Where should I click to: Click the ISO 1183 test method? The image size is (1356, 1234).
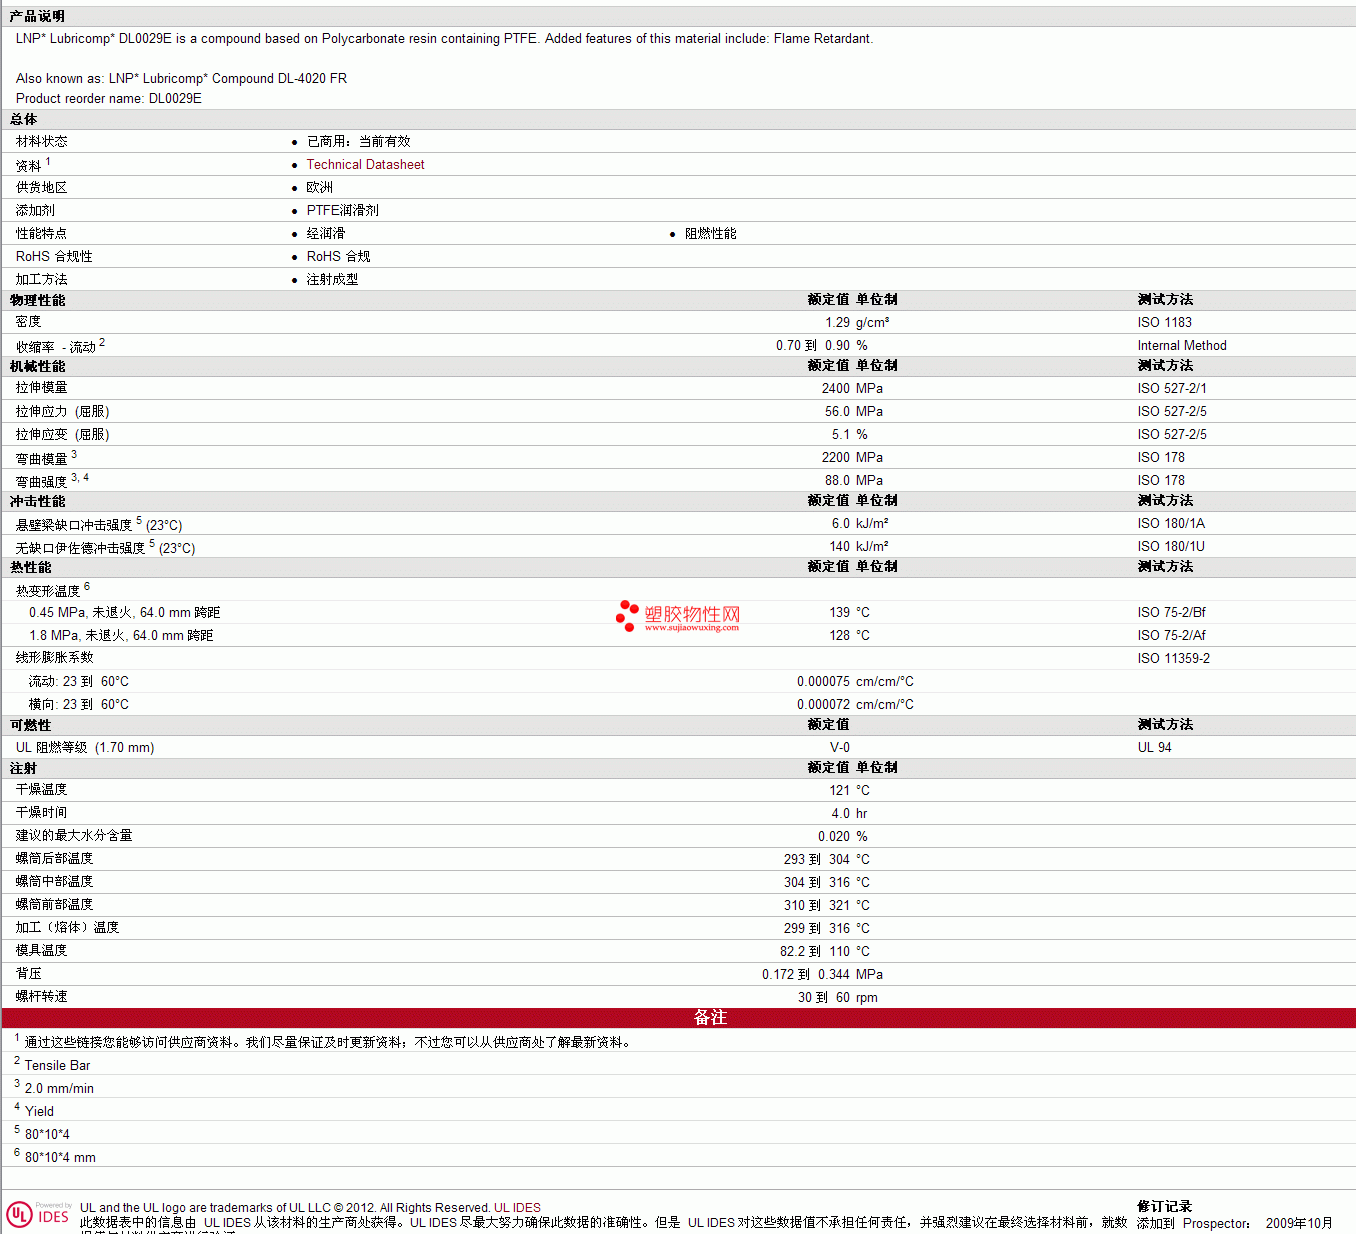coord(1164,322)
